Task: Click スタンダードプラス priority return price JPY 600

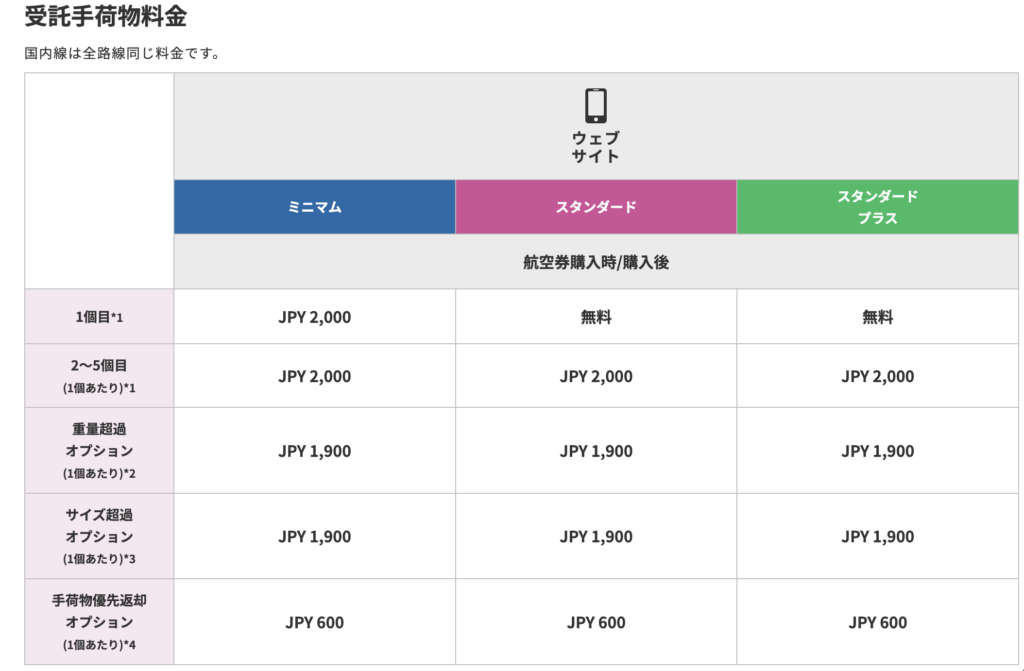Action: click(x=877, y=623)
